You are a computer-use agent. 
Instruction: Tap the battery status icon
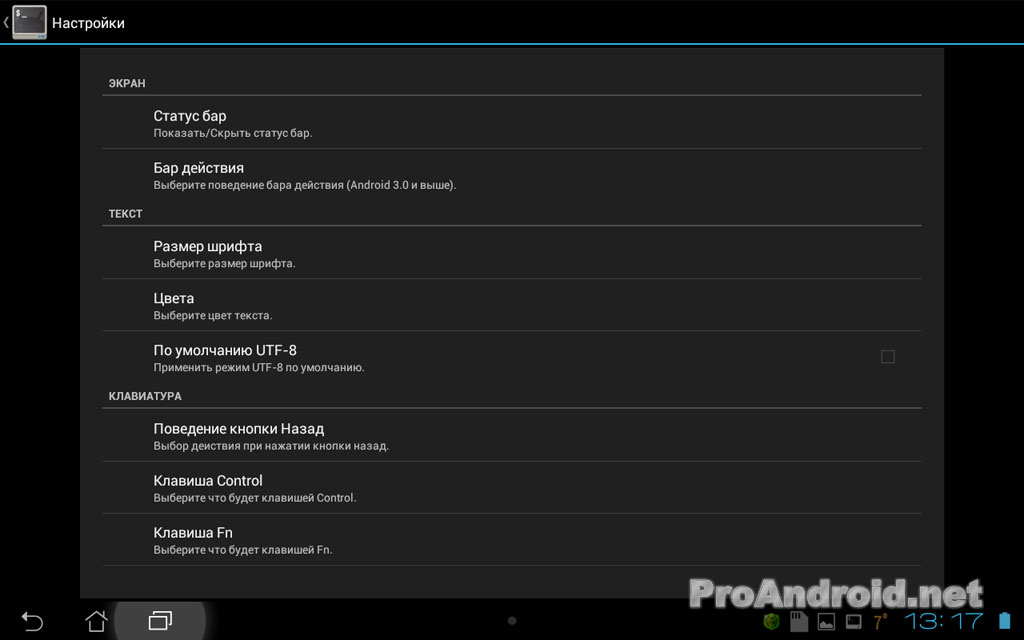coord(1004,620)
